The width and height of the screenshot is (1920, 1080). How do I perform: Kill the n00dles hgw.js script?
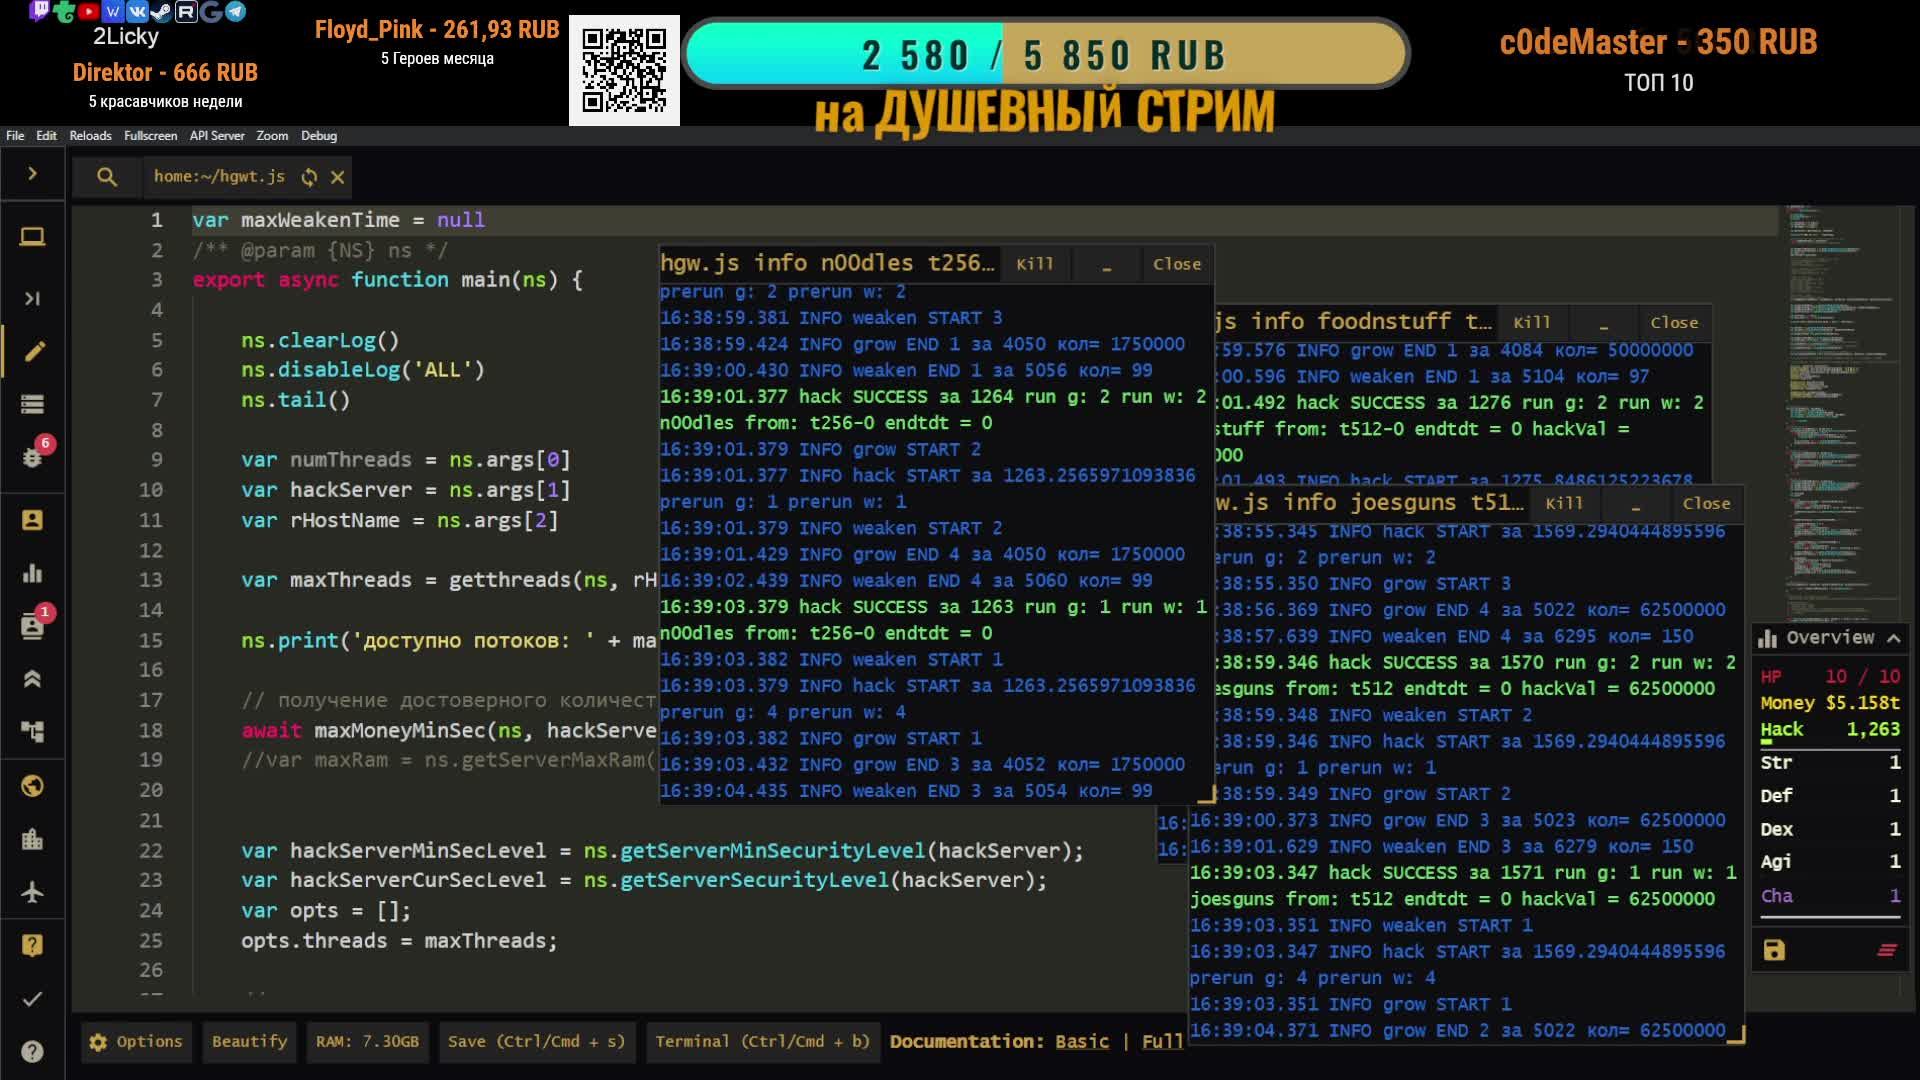point(1034,264)
